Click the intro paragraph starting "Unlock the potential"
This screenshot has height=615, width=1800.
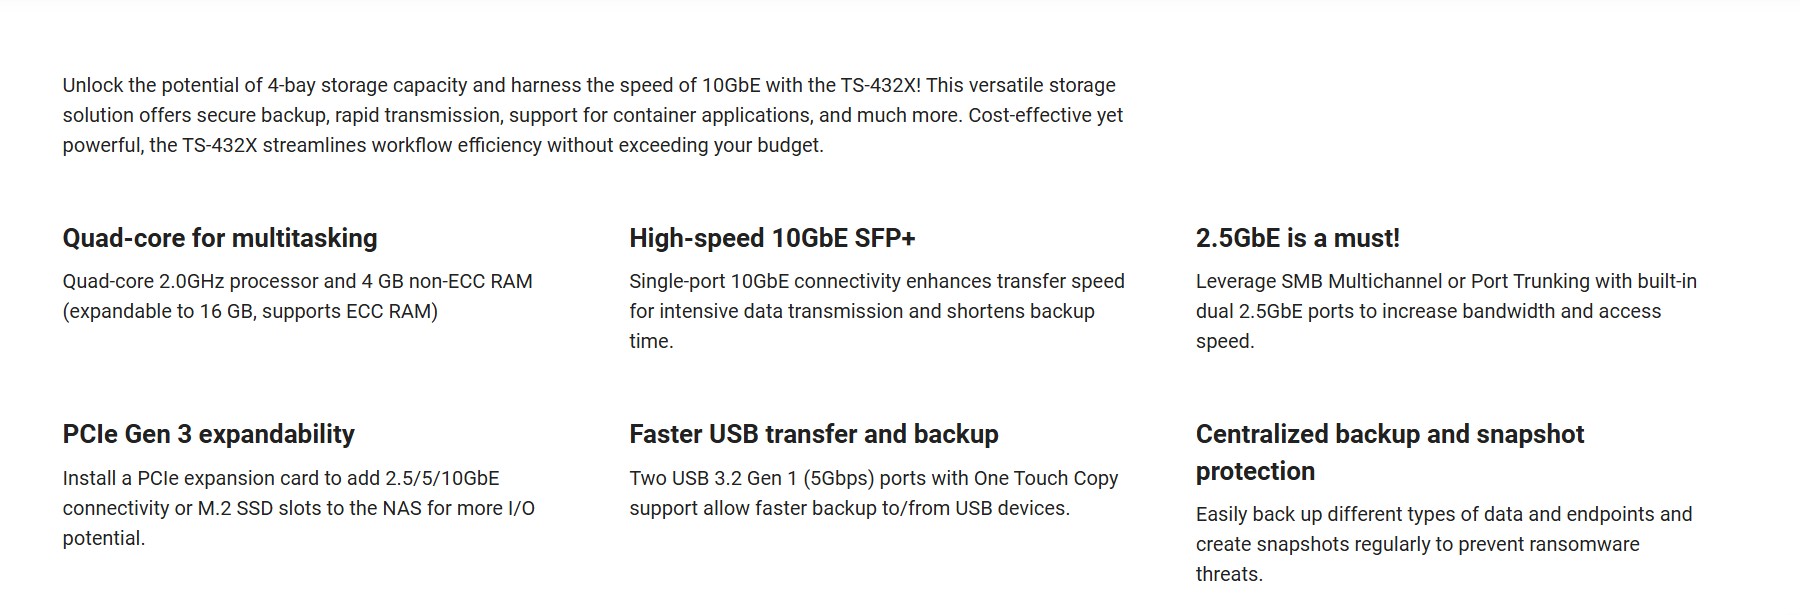(x=592, y=115)
